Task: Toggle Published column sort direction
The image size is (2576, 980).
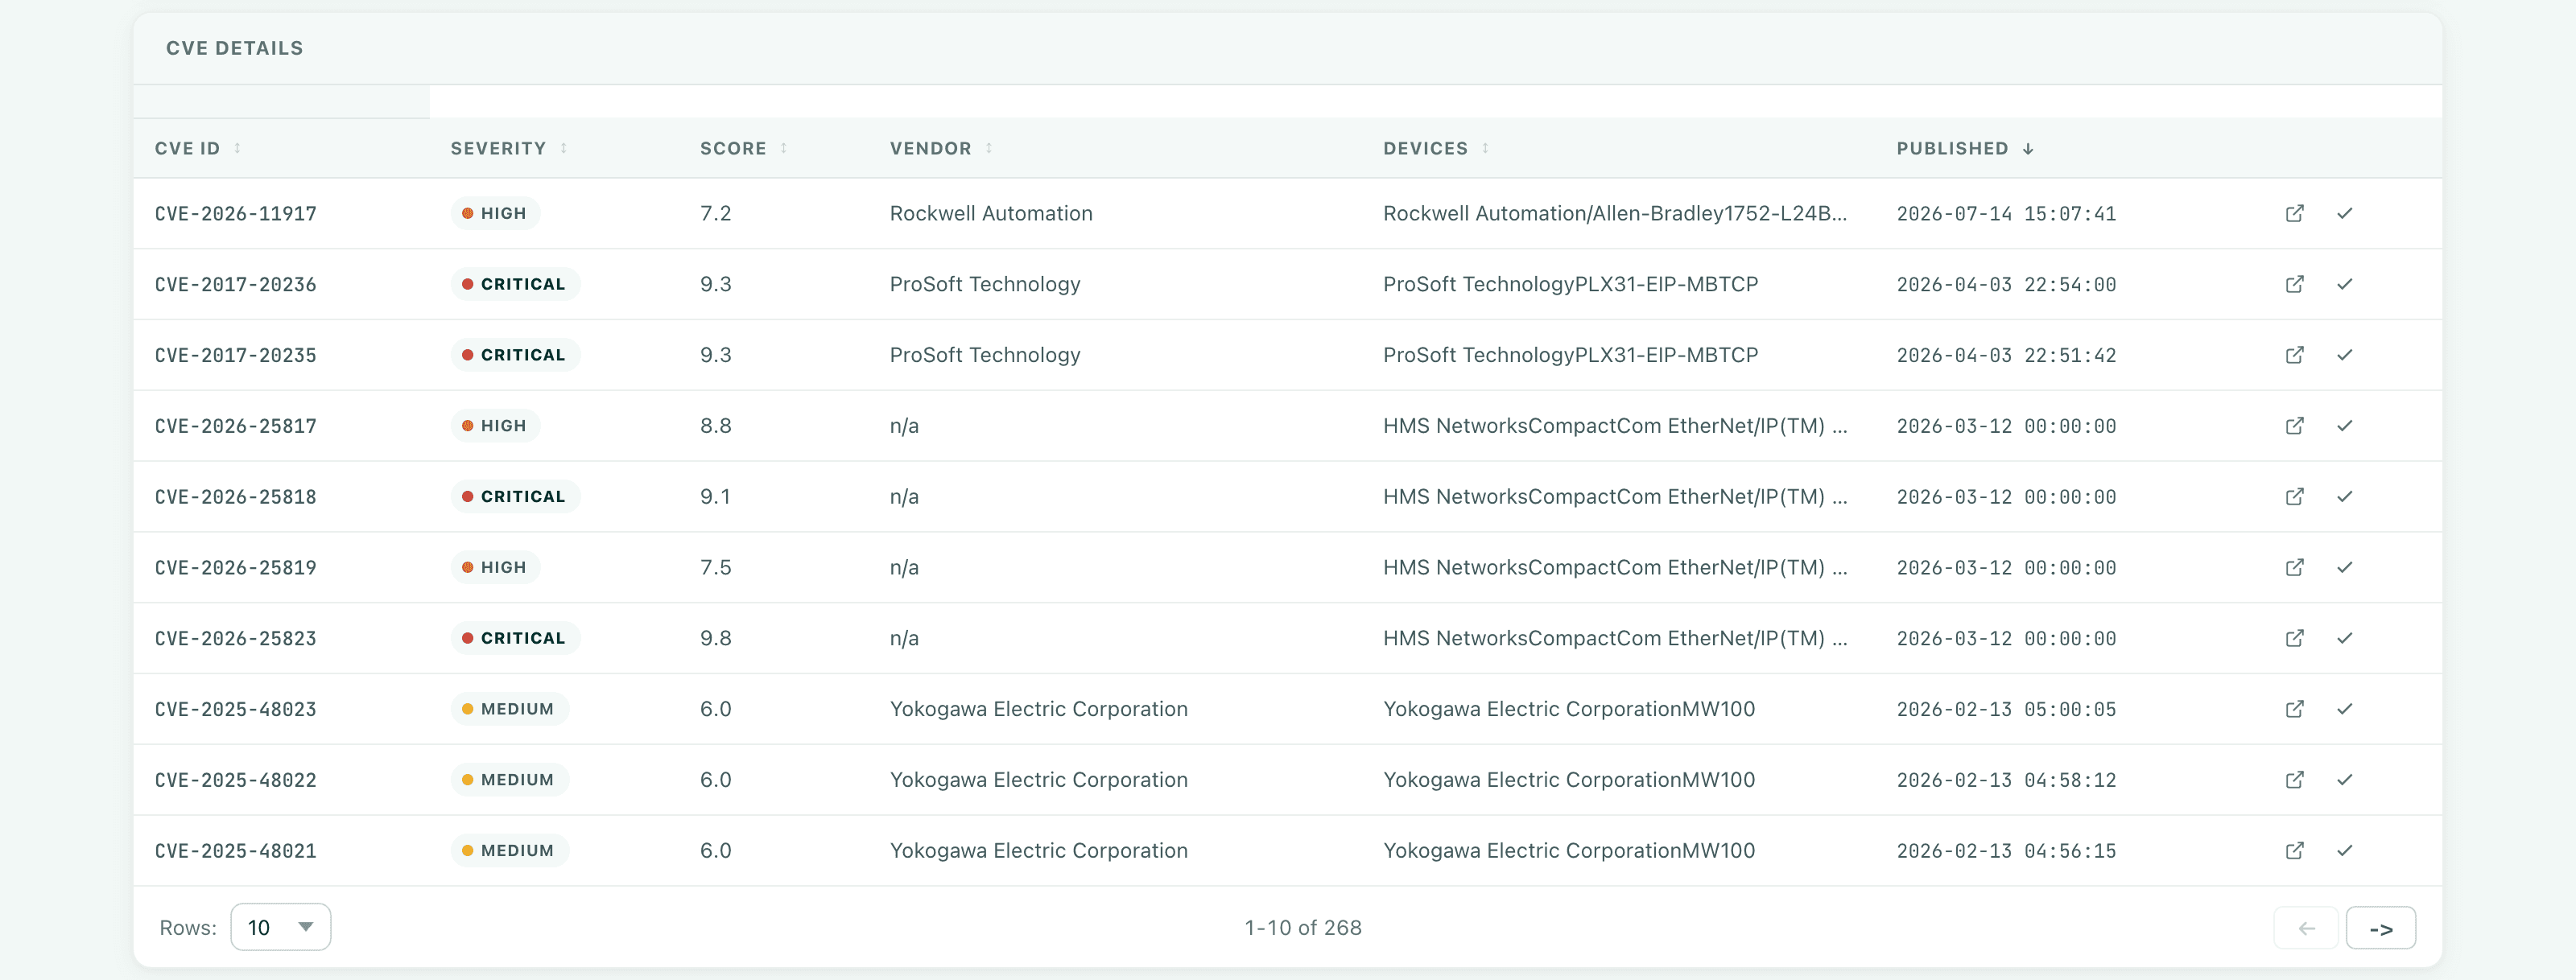Action: tap(1965, 148)
